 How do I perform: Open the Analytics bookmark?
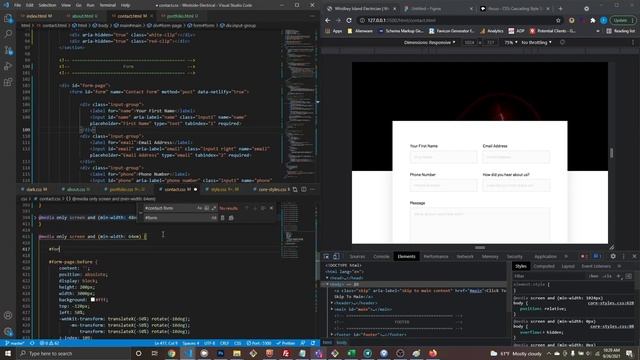(492, 31)
